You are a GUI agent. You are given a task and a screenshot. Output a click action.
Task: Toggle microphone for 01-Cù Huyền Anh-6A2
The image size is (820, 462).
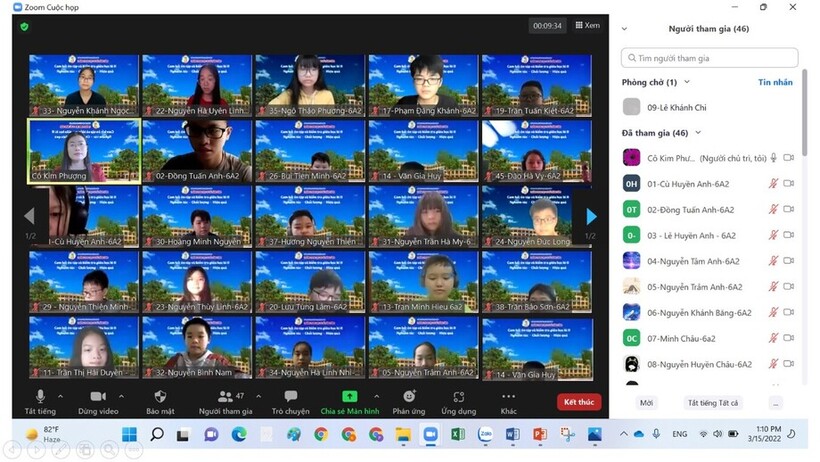tap(772, 184)
